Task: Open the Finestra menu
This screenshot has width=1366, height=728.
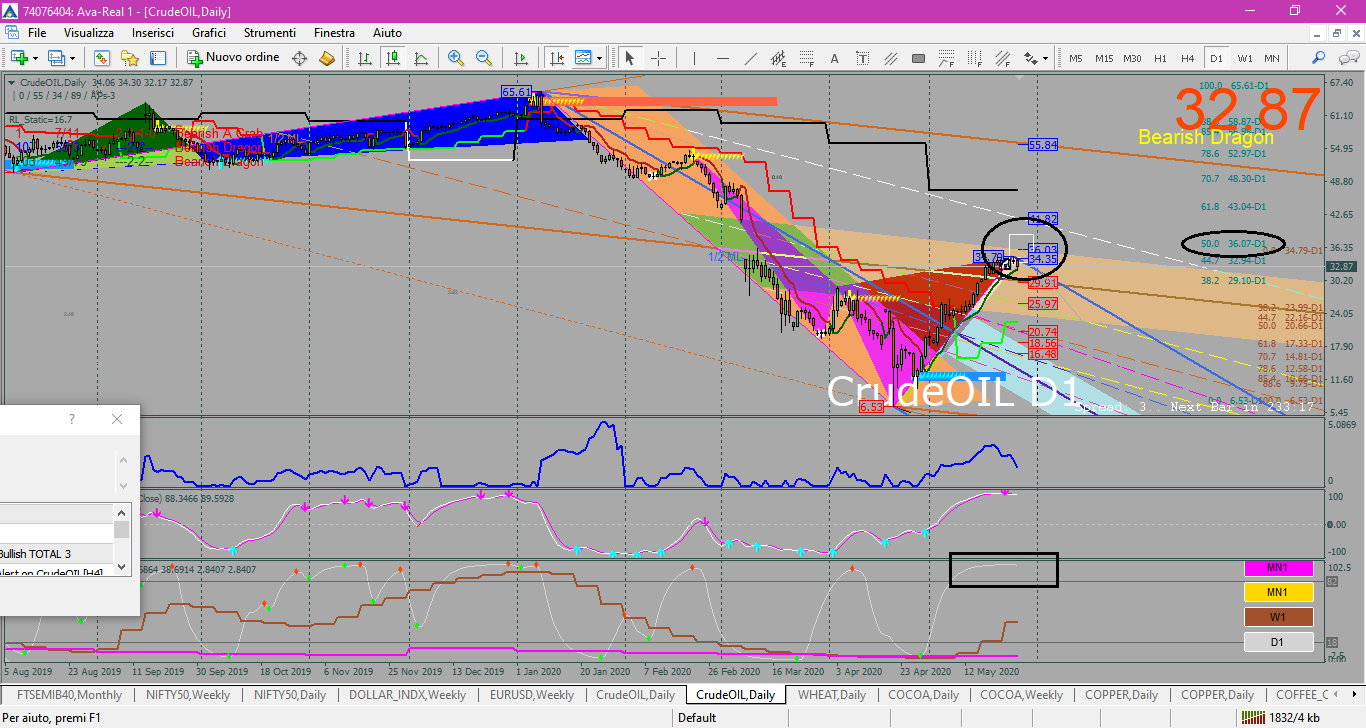Action: [334, 33]
